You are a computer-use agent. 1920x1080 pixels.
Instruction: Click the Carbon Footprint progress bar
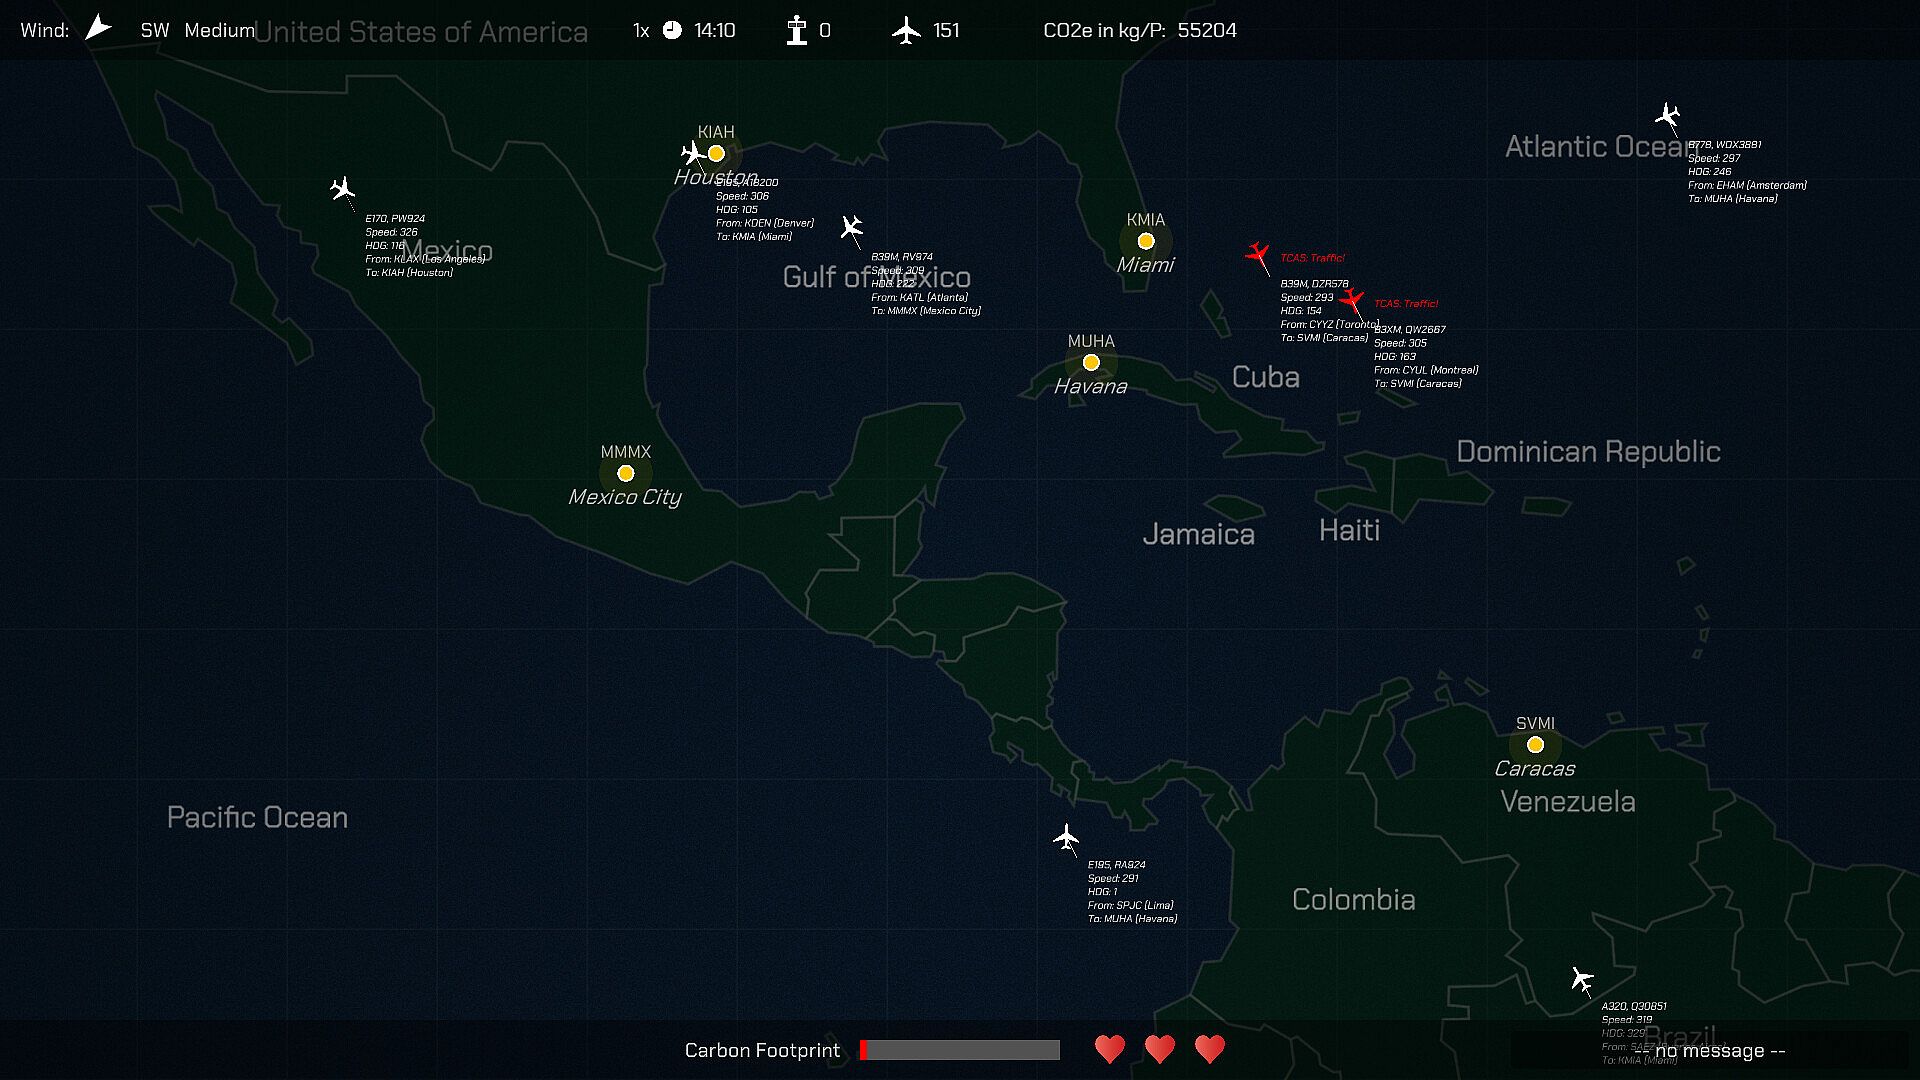point(960,1050)
